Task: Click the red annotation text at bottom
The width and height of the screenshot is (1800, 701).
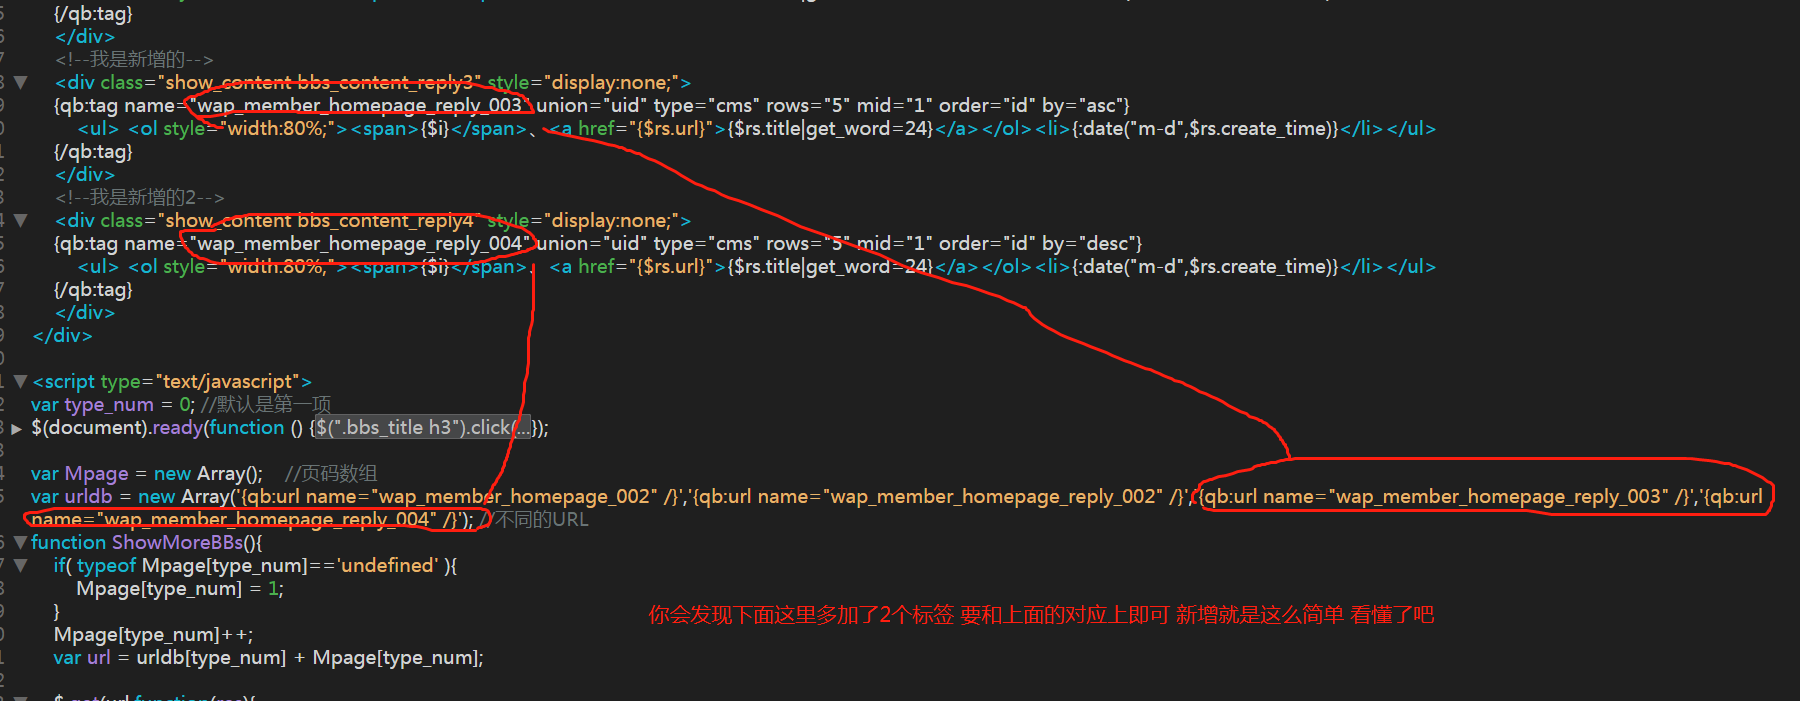Action: (1041, 615)
